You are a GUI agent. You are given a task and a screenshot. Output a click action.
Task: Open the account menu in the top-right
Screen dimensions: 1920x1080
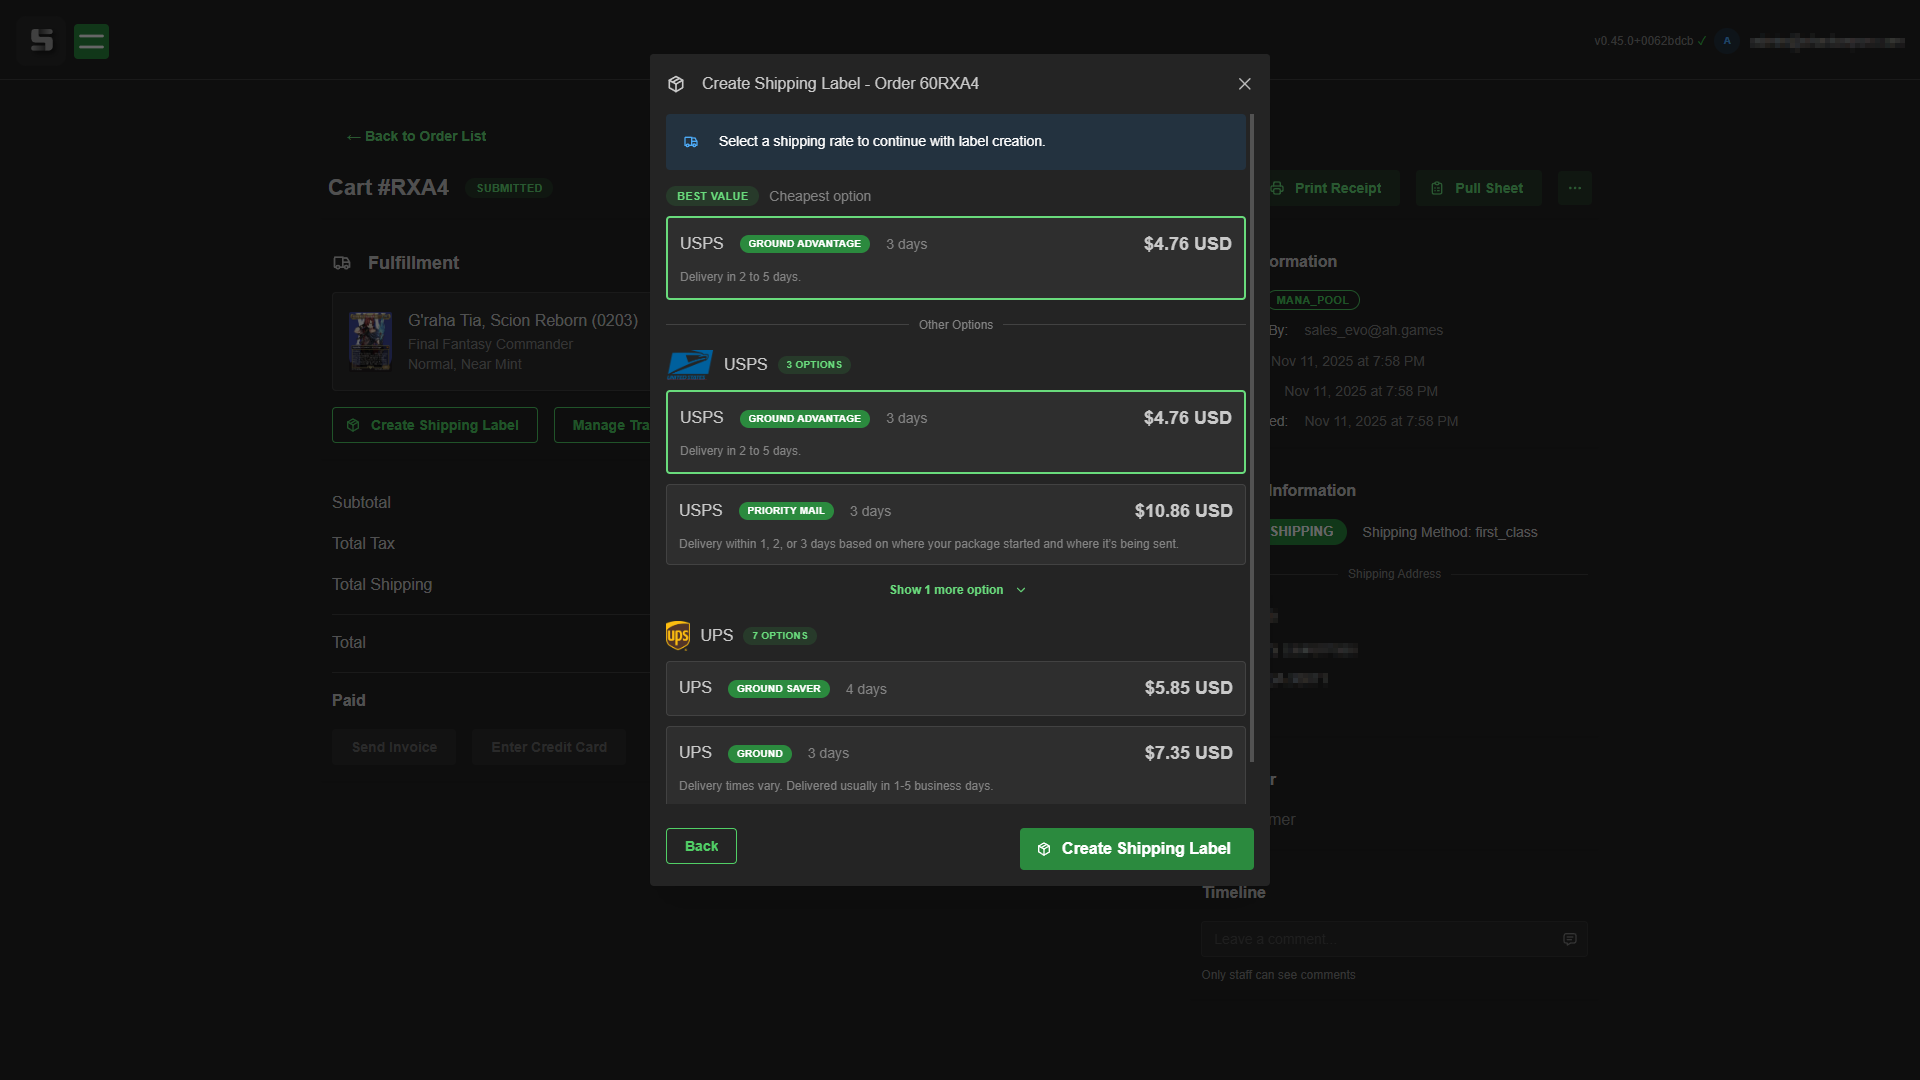pos(1828,41)
